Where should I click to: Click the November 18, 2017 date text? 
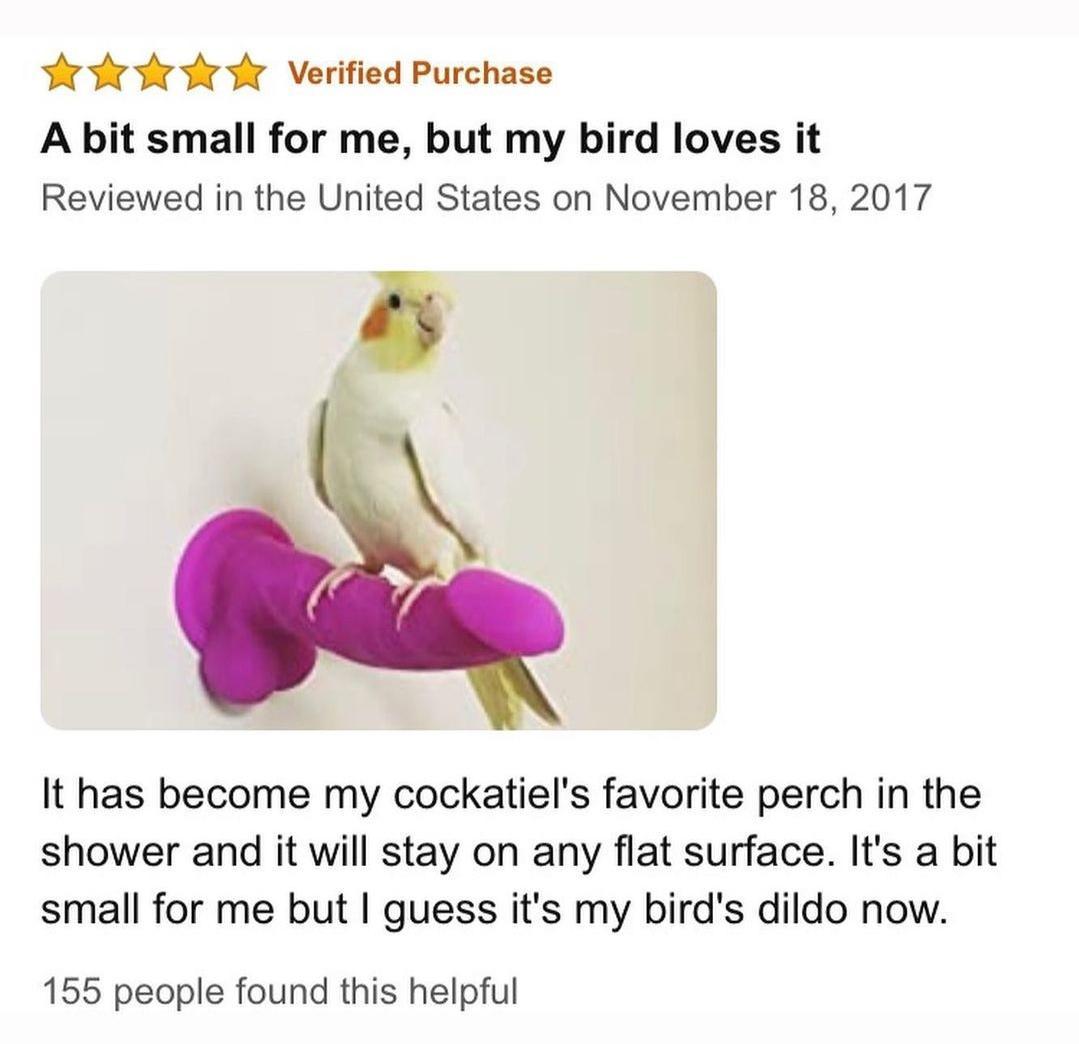click(x=767, y=198)
